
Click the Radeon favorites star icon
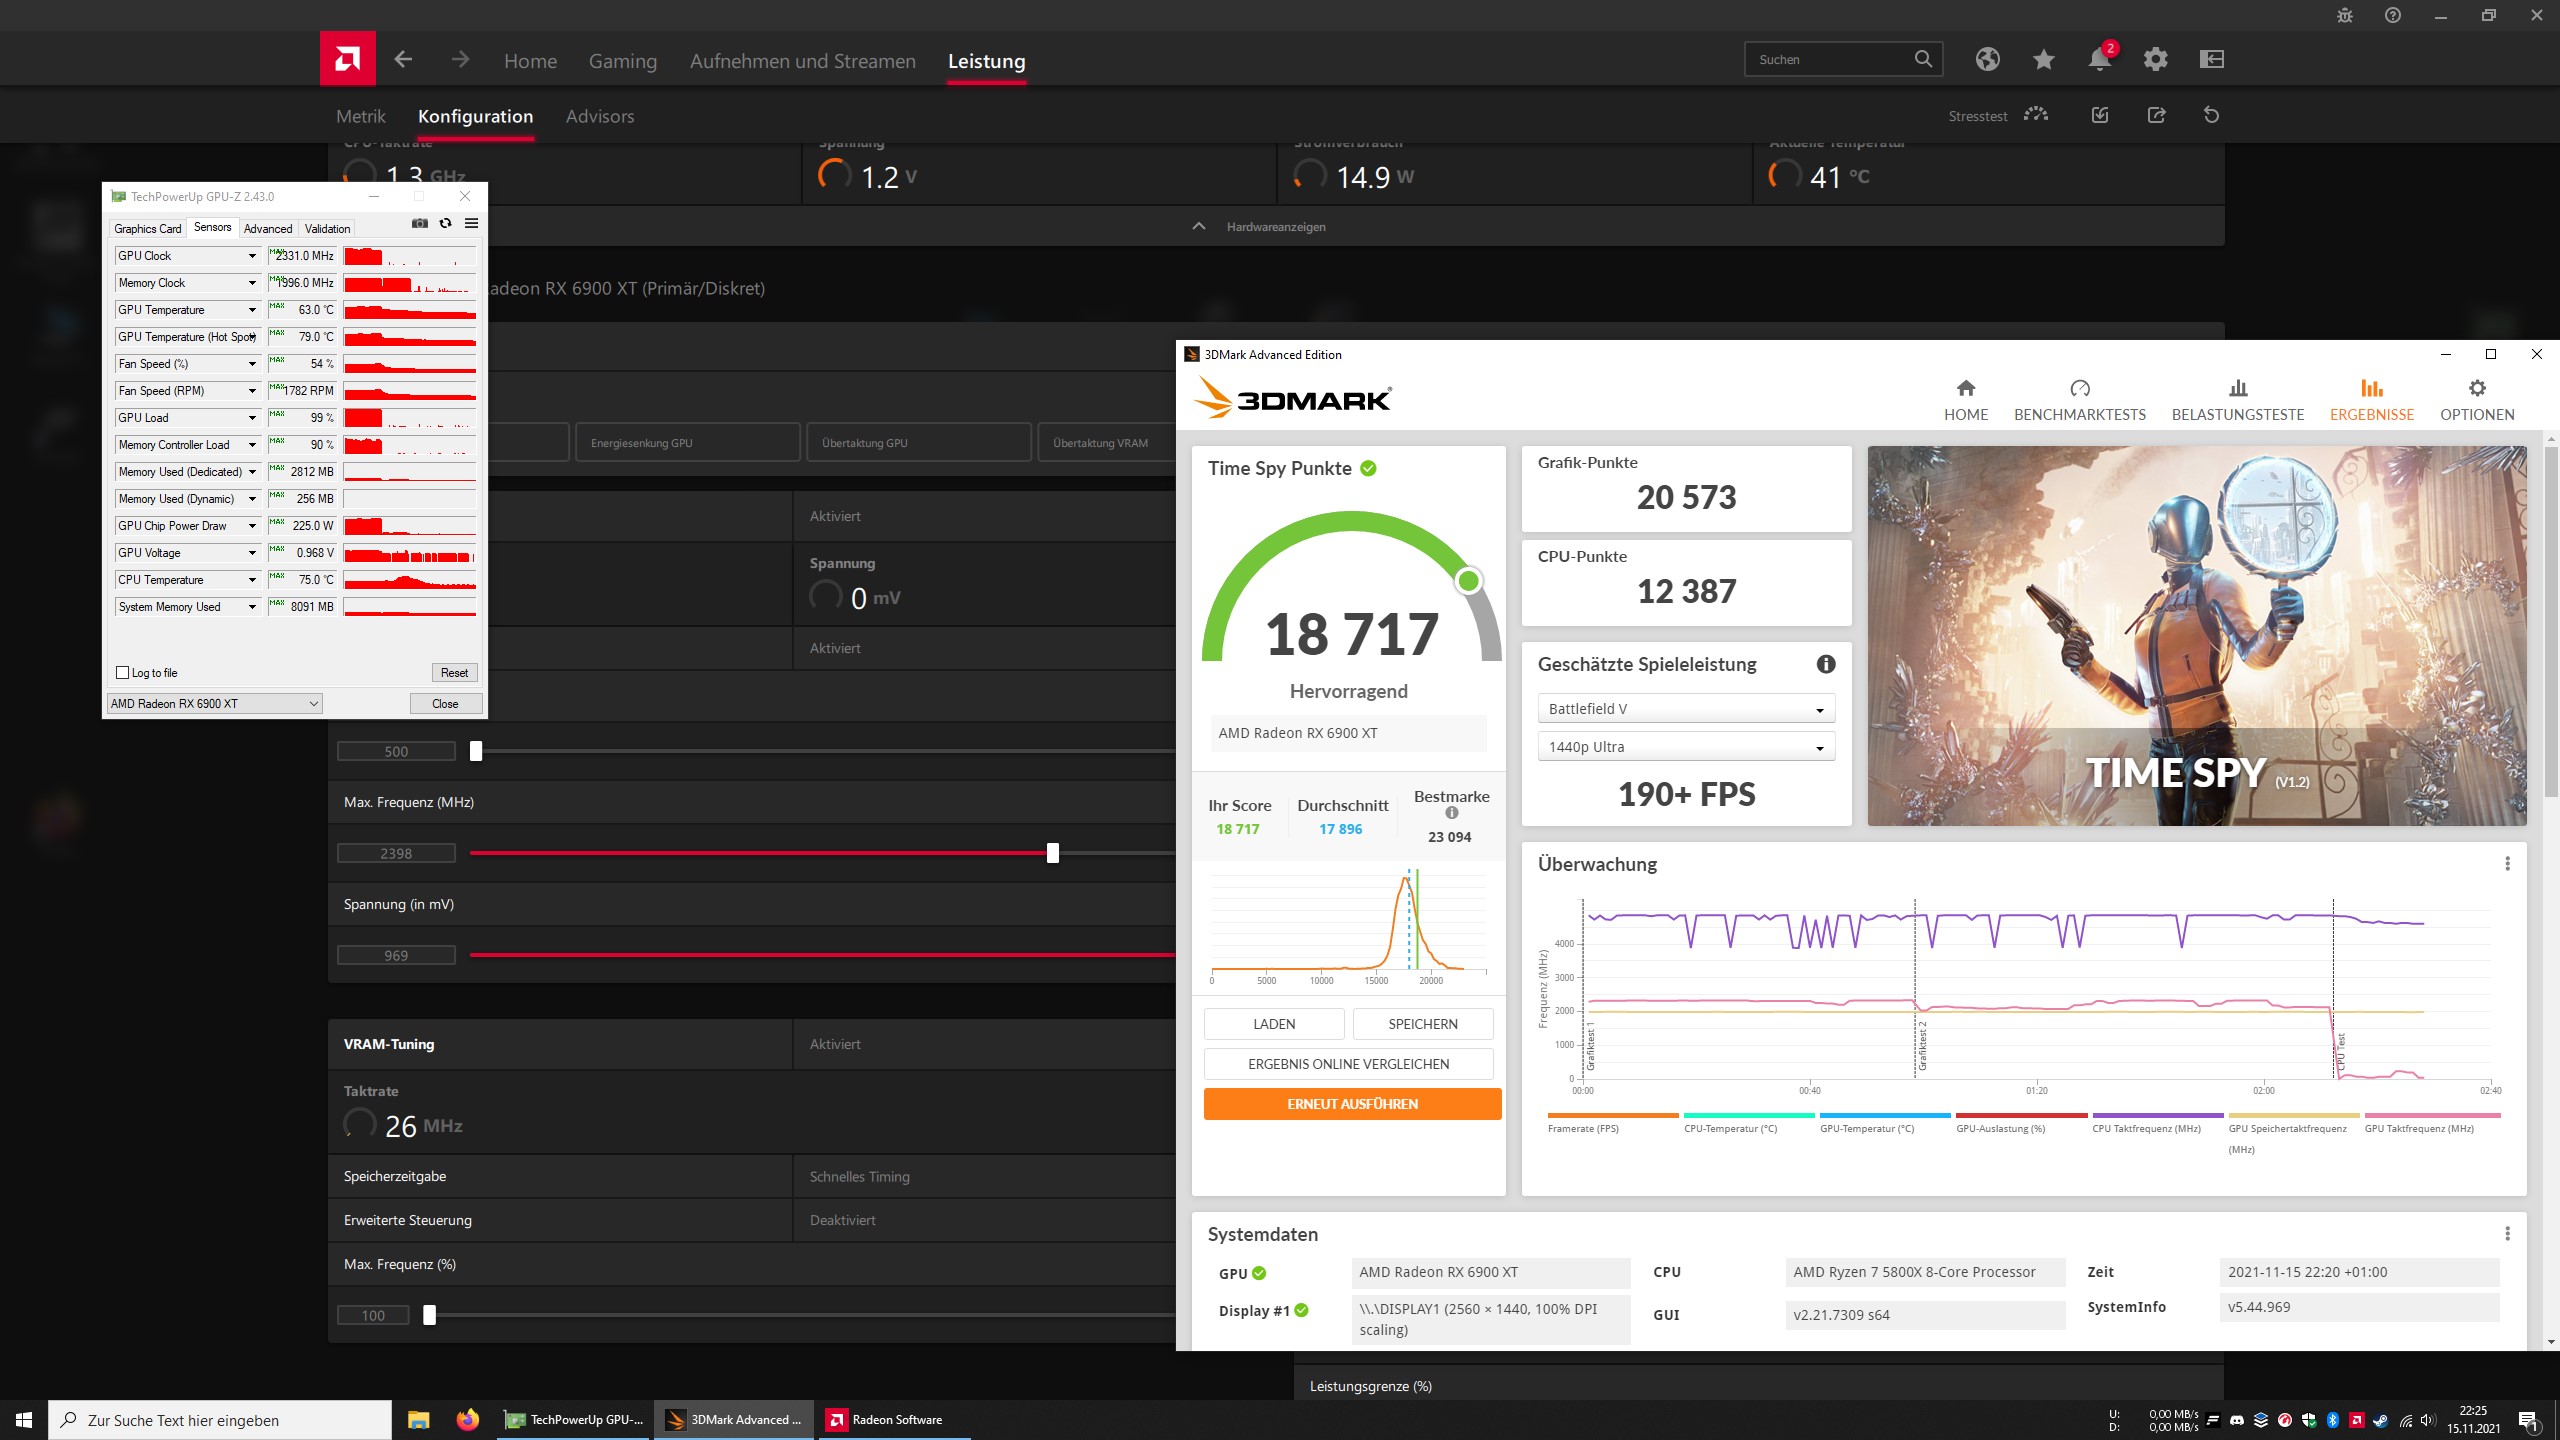pos(2043,60)
